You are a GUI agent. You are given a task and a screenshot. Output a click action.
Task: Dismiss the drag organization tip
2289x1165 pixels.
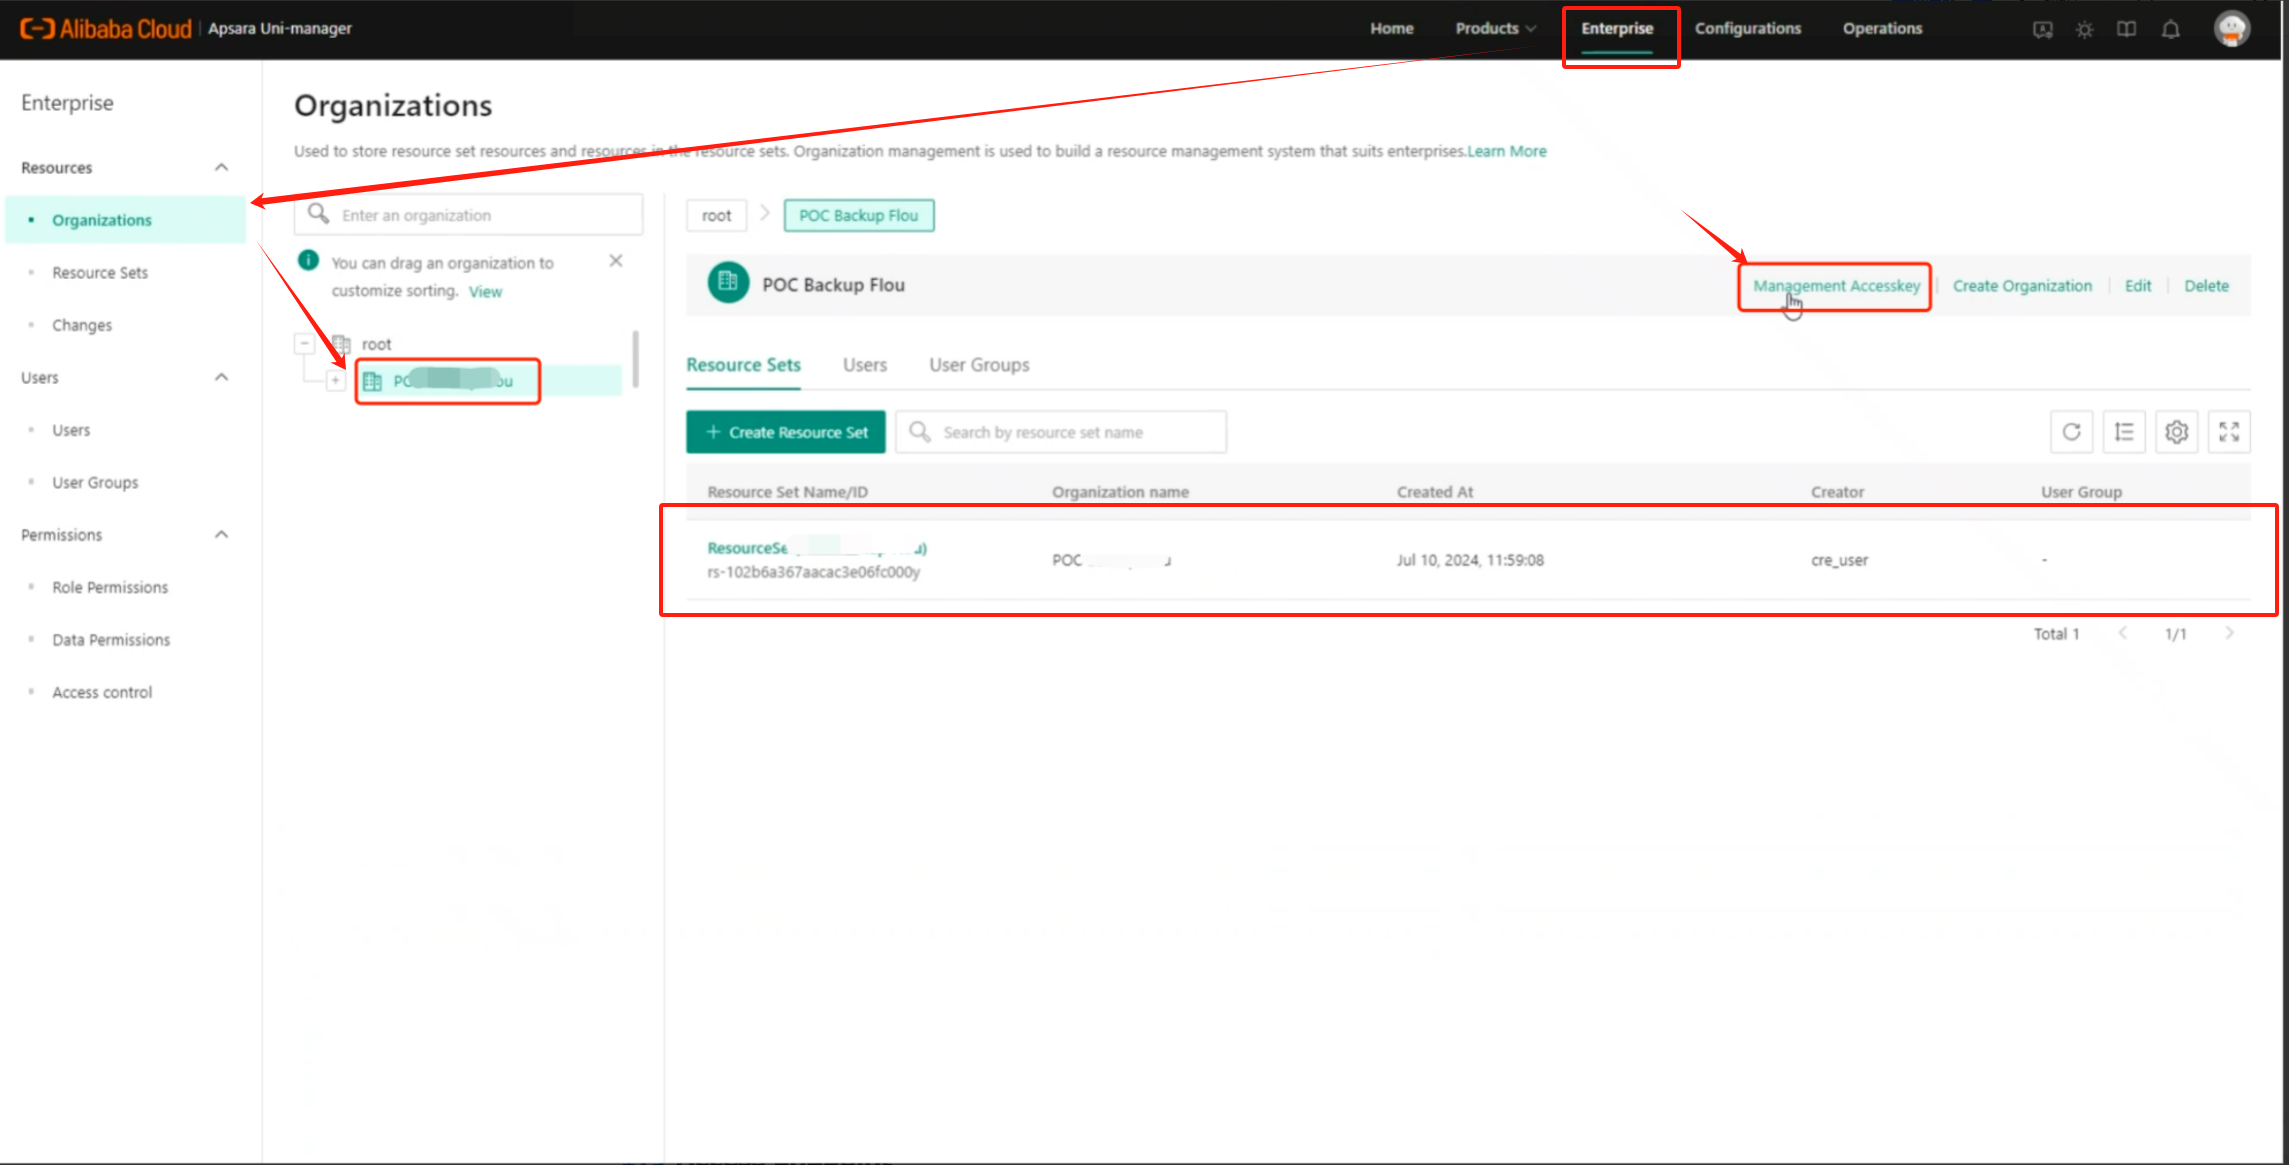pyautogui.click(x=616, y=261)
